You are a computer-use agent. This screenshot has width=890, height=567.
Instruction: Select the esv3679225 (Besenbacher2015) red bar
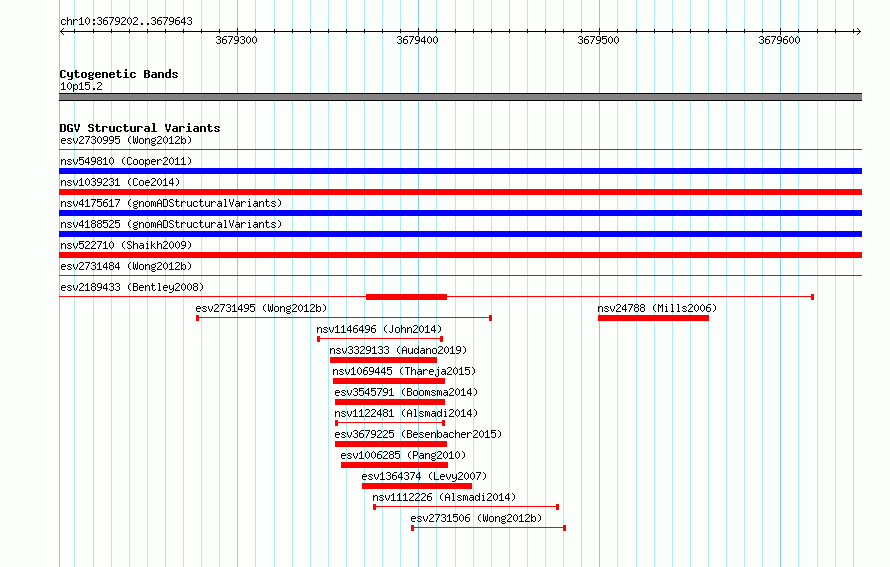(x=391, y=444)
